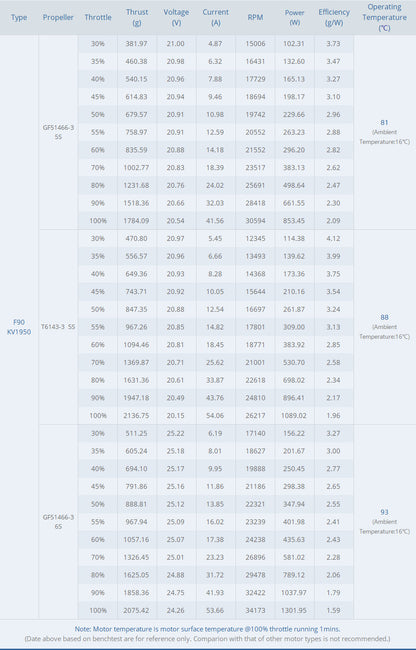Image resolution: width=416 pixels, height=650 pixels.
Task: Click operating temperature value 88
Action: (x=384, y=317)
